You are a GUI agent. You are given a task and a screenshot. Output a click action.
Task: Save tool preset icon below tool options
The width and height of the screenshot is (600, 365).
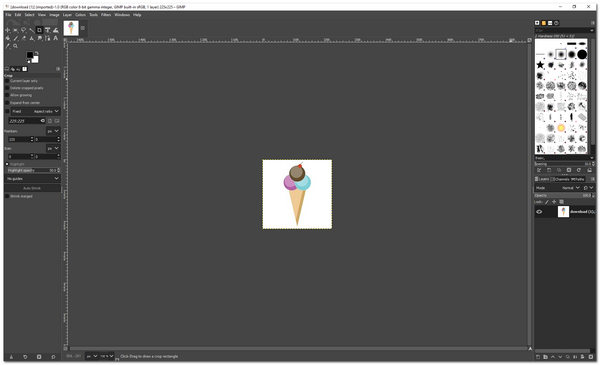(x=11, y=357)
